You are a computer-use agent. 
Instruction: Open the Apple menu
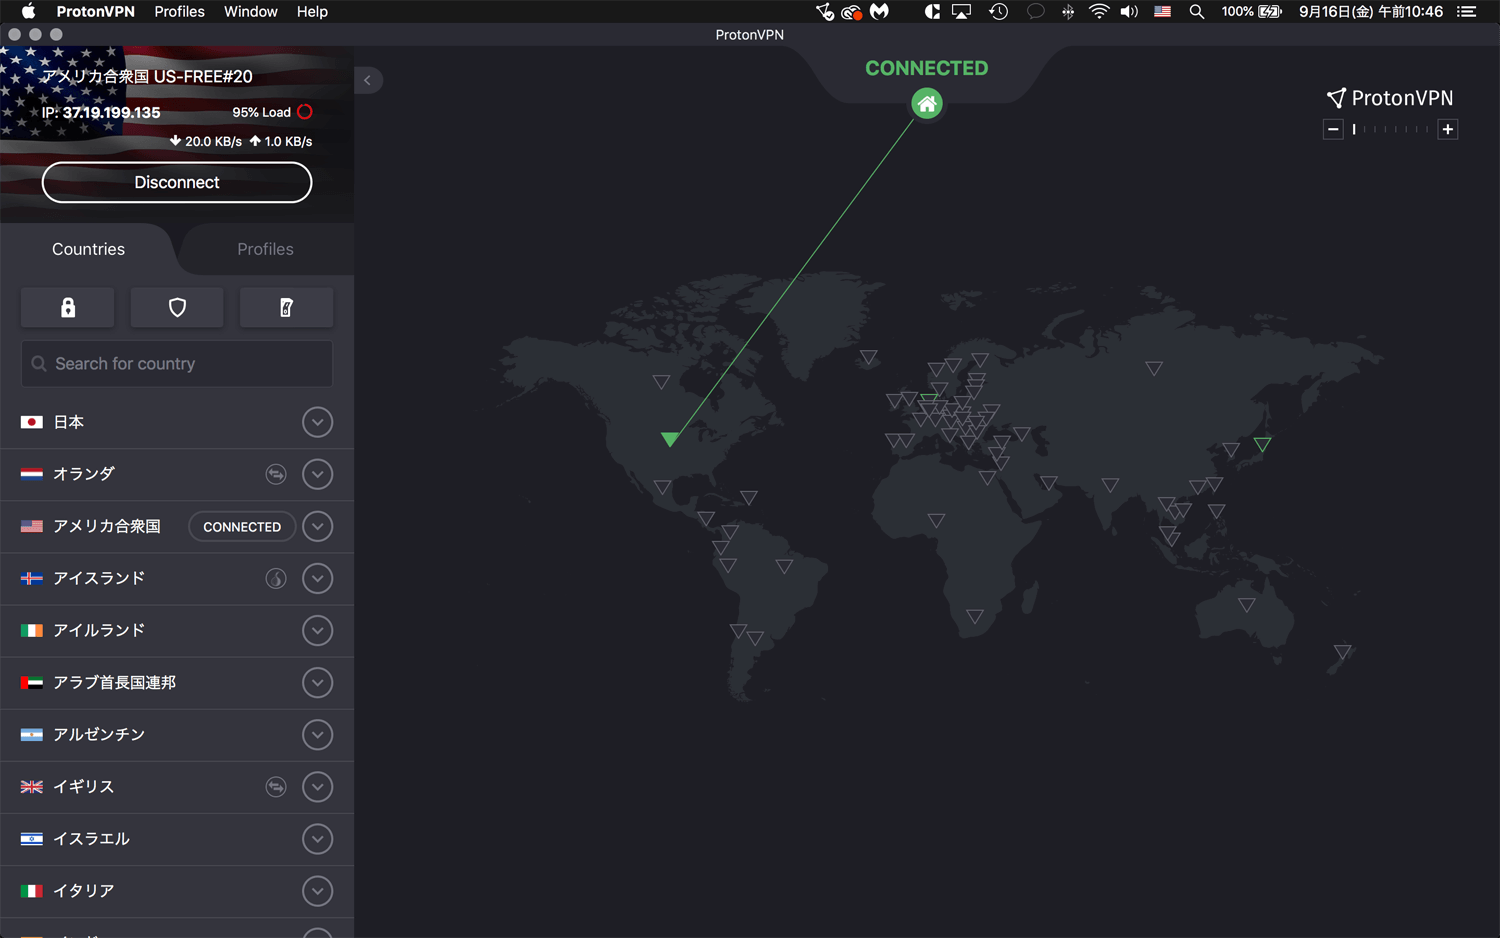pyautogui.click(x=28, y=12)
